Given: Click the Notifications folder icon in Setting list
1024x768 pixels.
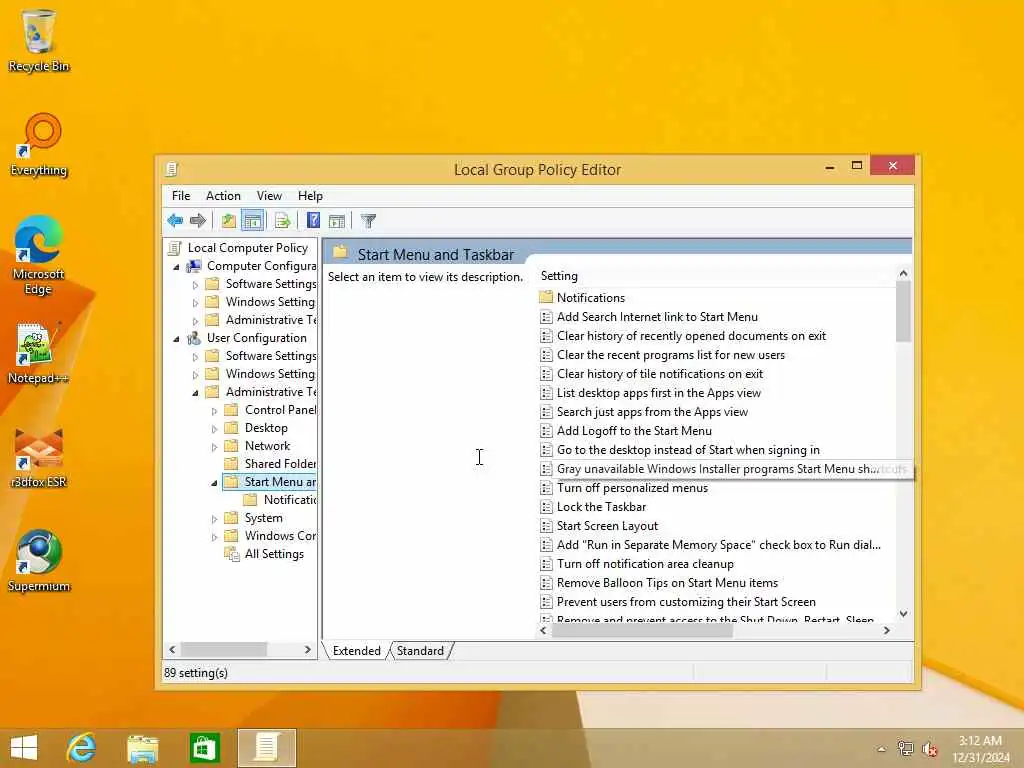Looking at the screenshot, I should point(547,297).
